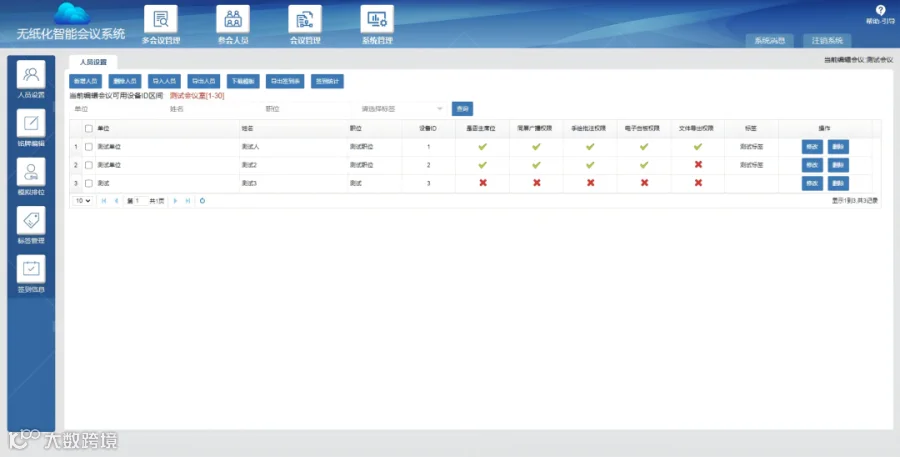The width and height of the screenshot is (900, 457).
Task: Click the 设备ID column header
Action: point(428,129)
